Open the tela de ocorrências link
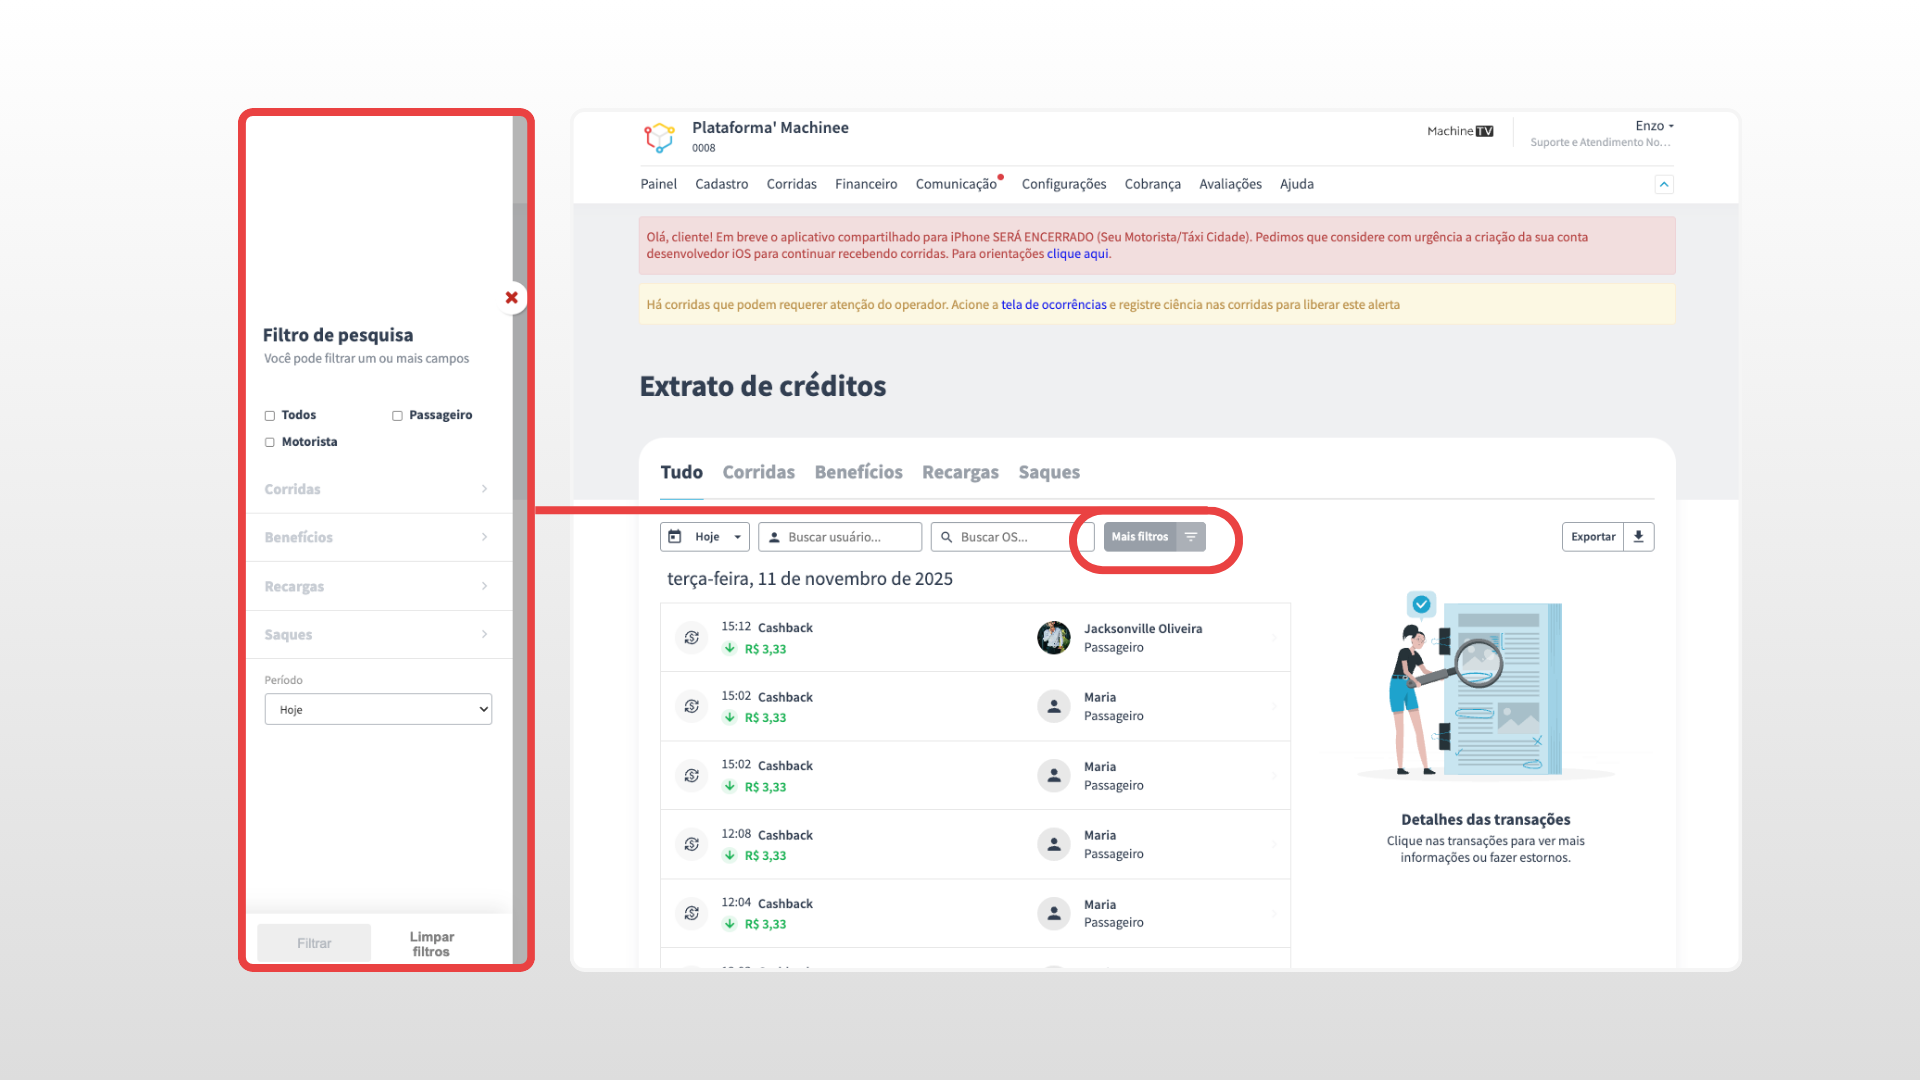 1053,305
